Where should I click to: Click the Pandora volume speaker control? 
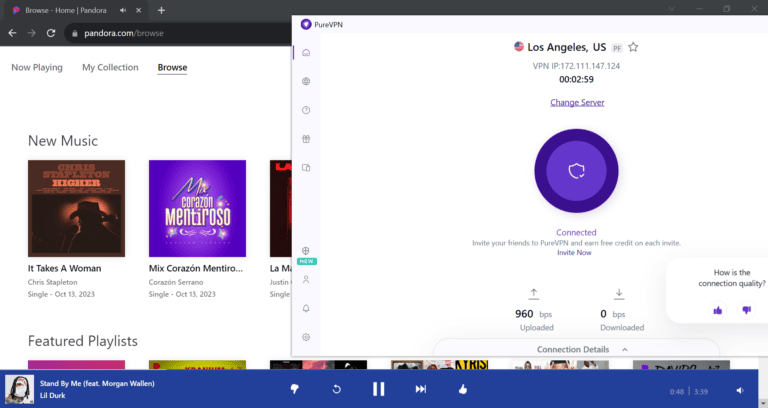pyautogui.click(x=740, y=390)
